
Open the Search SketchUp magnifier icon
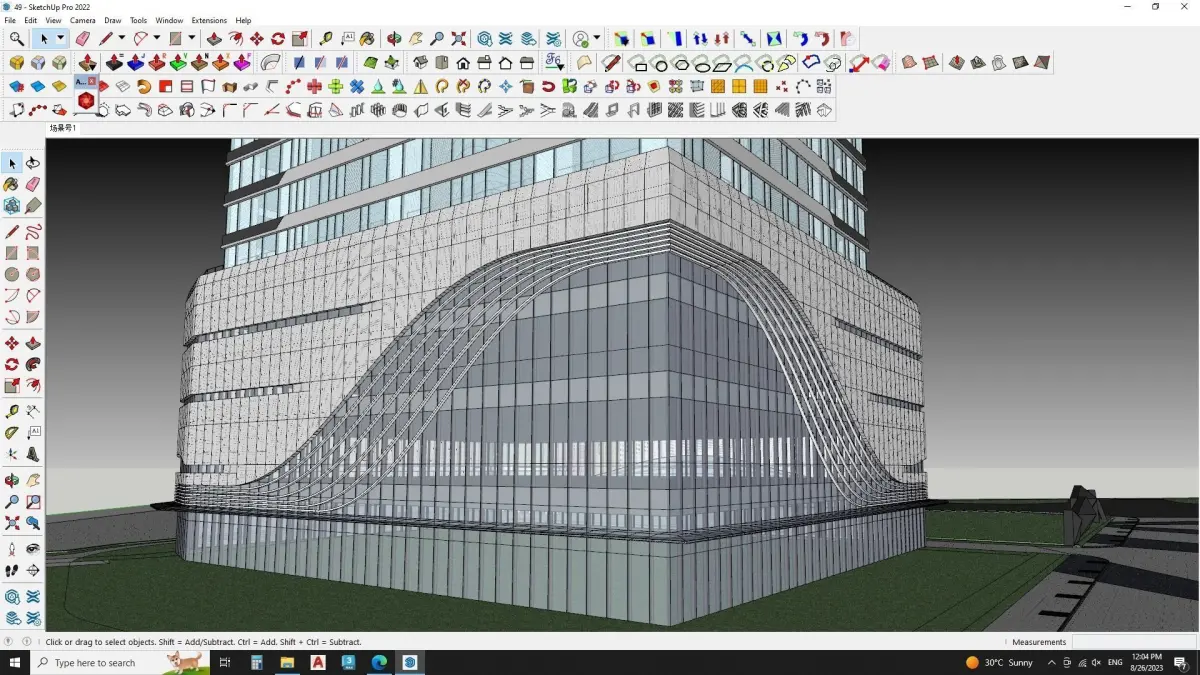pyautogui.click(x=17, y=39)
